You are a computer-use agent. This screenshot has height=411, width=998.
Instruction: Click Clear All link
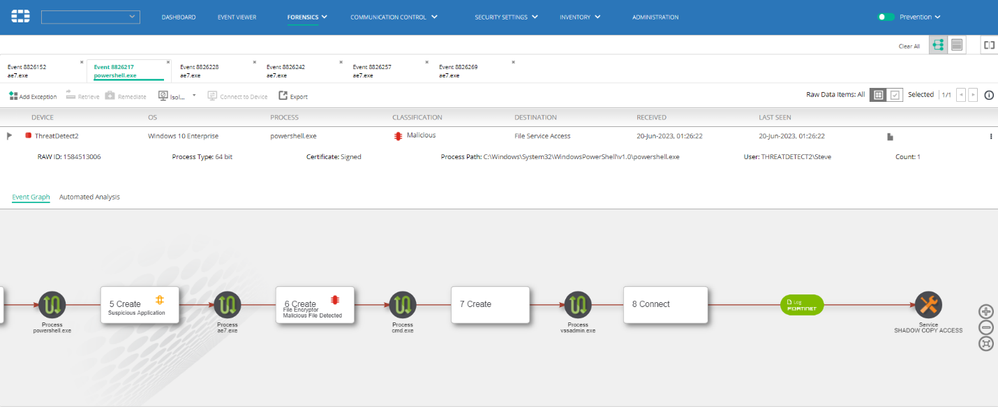pyautogui.click(x=909, y=46)
